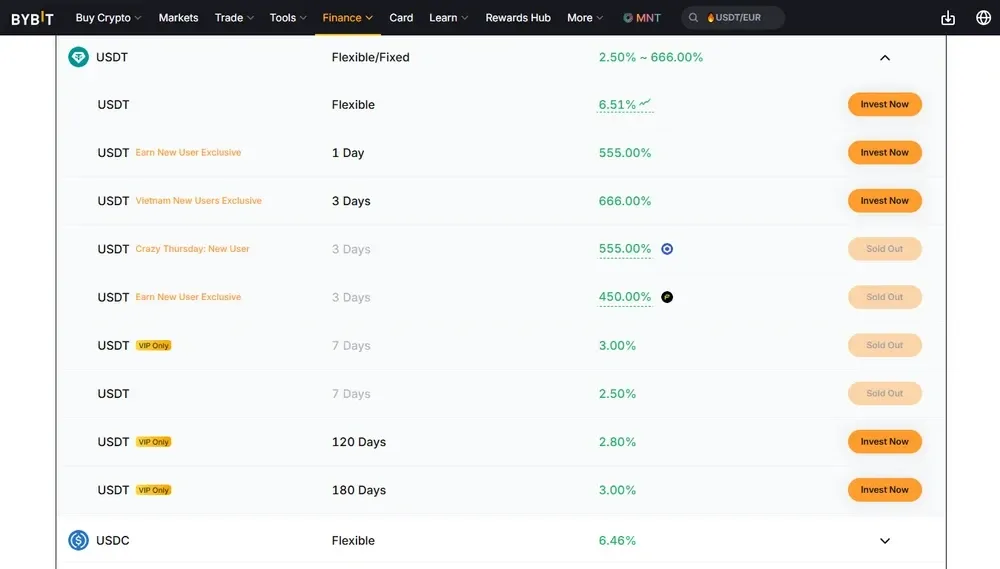Click the USDT/EUR search field
Viewport: 1000px width, 569px height.
tap(738, 18)
